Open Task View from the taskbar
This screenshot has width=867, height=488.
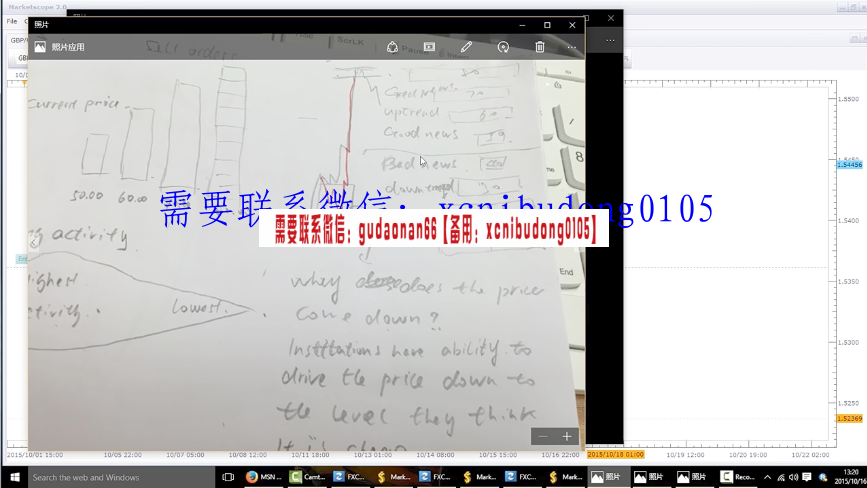coord(228,477)
